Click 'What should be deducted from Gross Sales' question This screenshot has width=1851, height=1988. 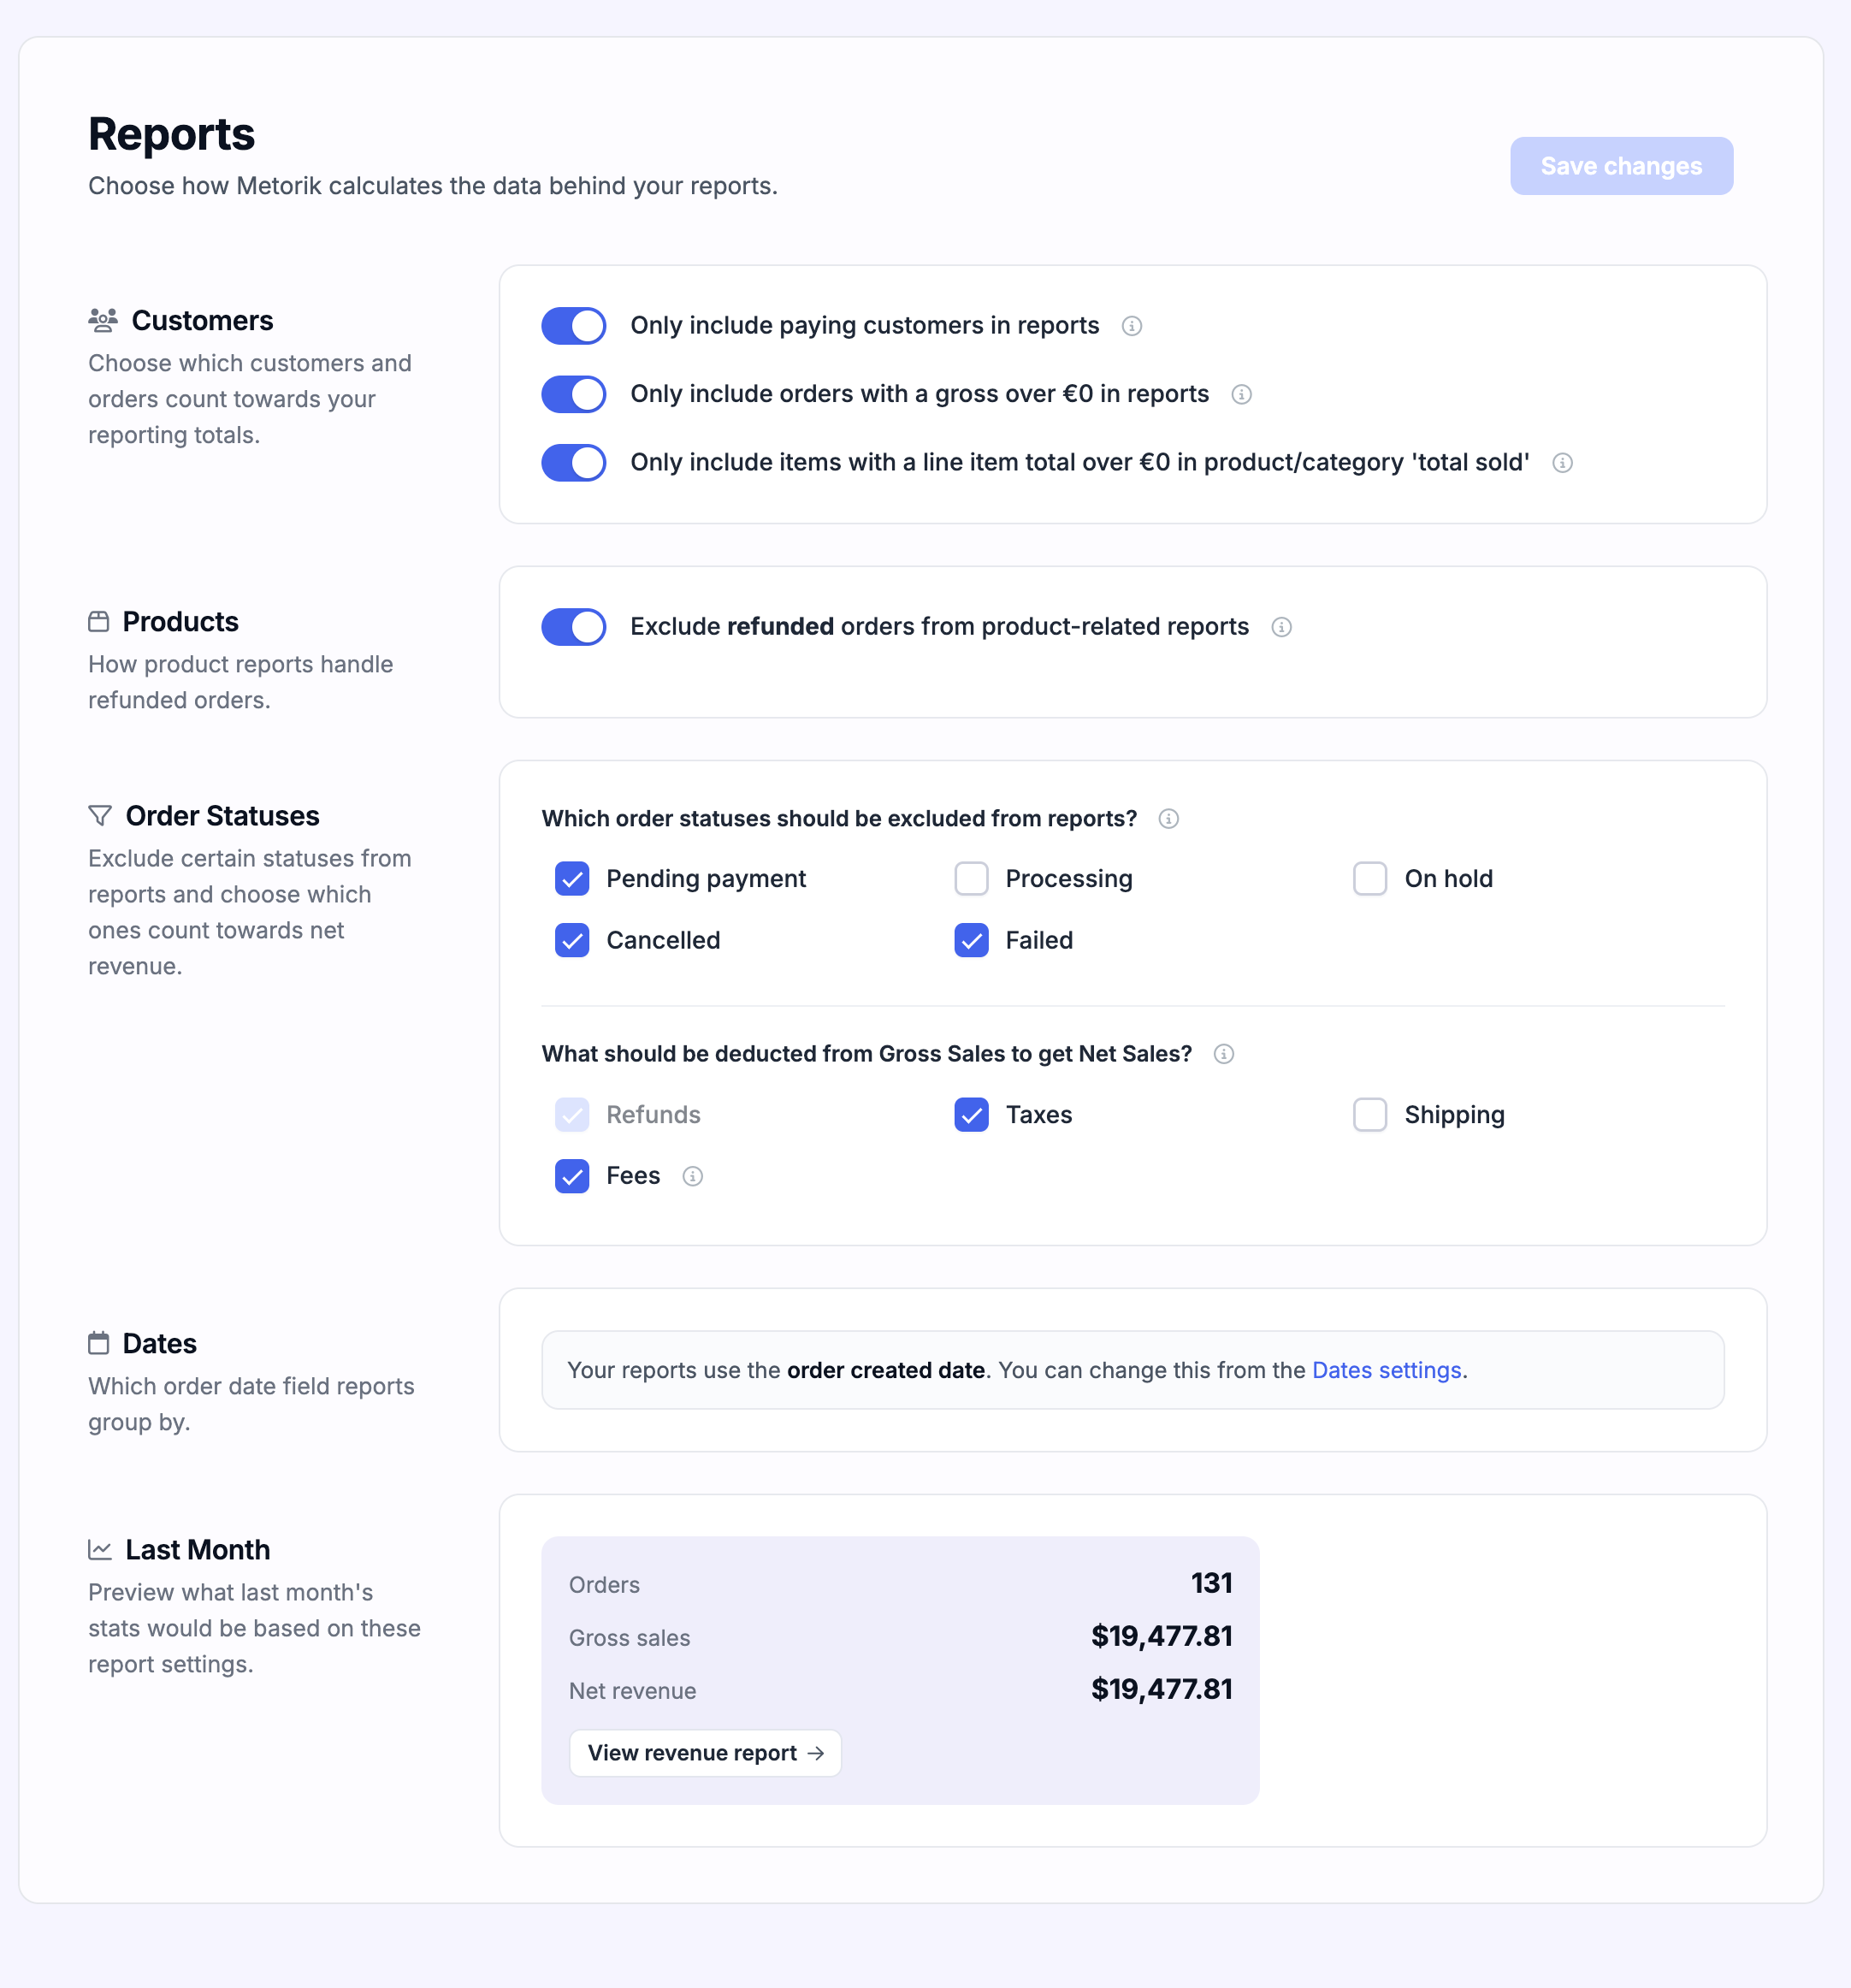click(867, 1054)
